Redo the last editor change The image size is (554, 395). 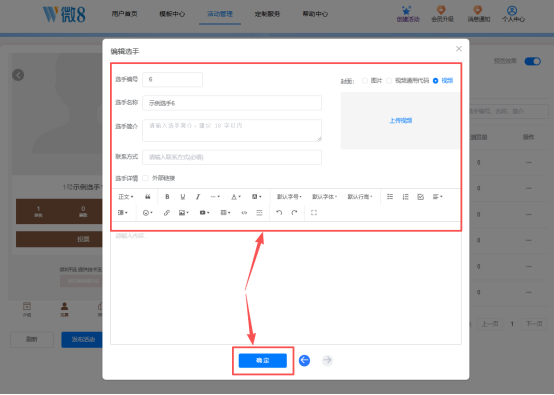click(294, 213)
